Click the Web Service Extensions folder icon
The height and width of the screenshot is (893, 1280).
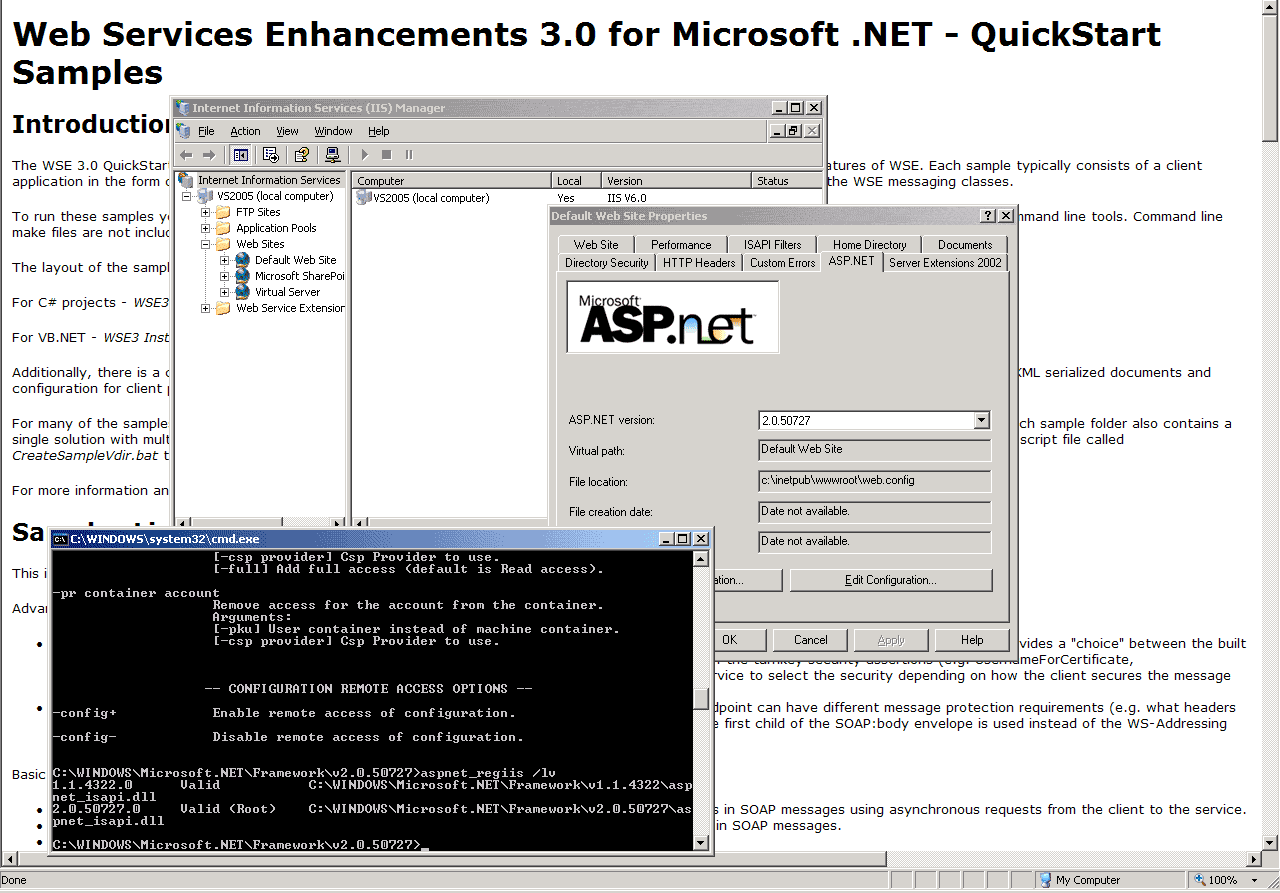pyautogui.click(x=224, y=308)
